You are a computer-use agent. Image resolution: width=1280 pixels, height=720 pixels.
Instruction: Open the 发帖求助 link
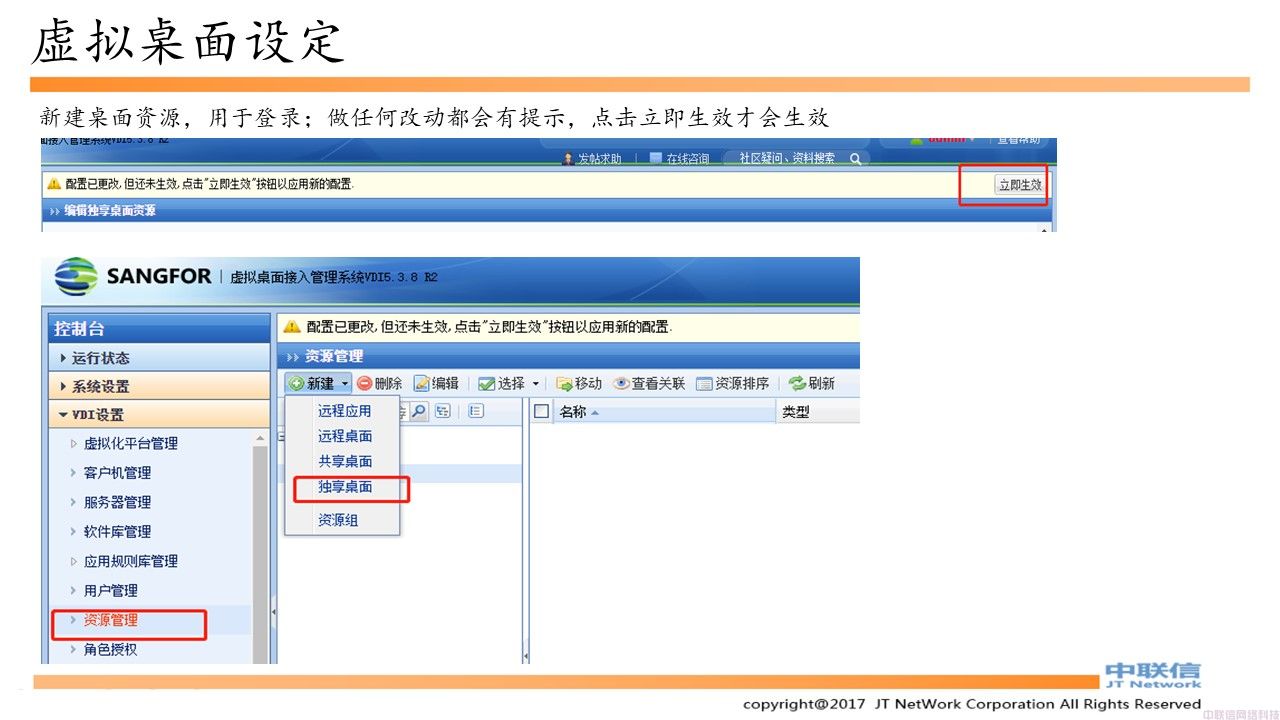pyautogui.click(x=591, y=159)
